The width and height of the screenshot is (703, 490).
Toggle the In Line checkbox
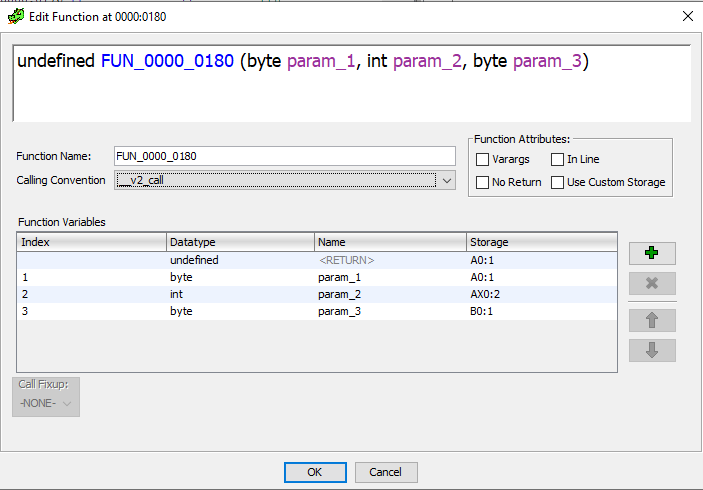(x=557, y=159)
